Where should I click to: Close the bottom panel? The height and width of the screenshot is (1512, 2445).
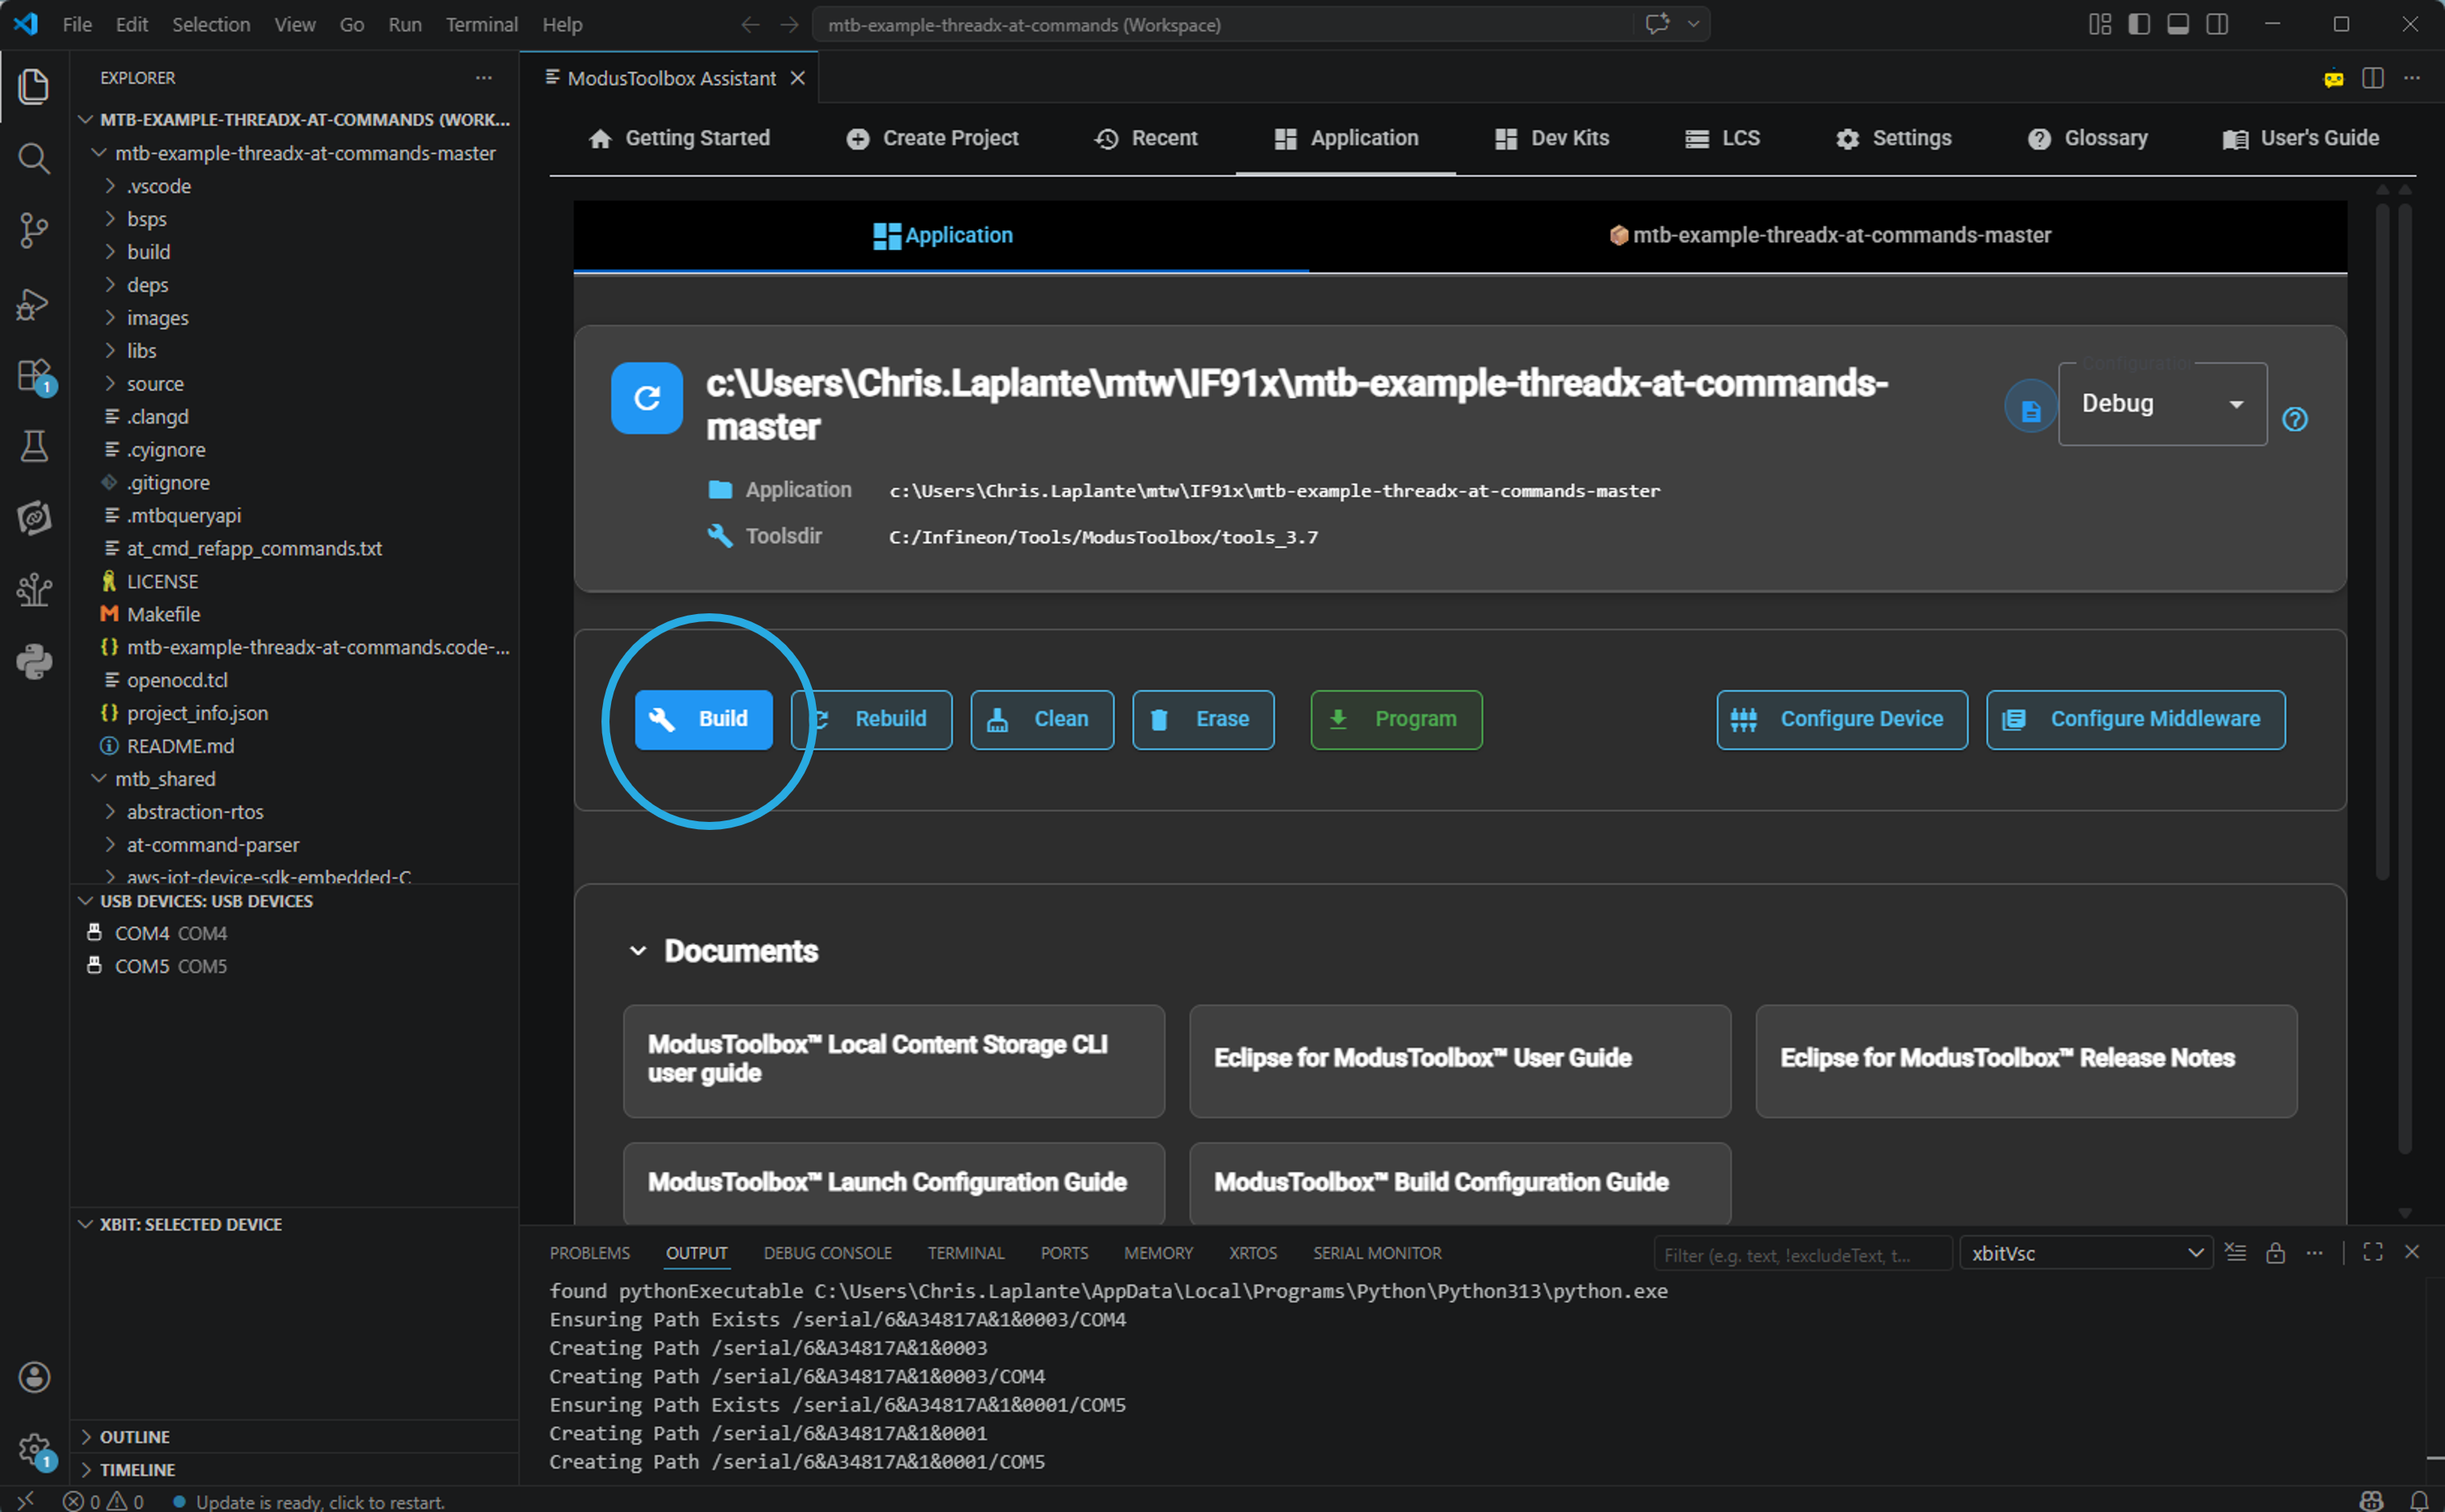click(2412, 1252)
